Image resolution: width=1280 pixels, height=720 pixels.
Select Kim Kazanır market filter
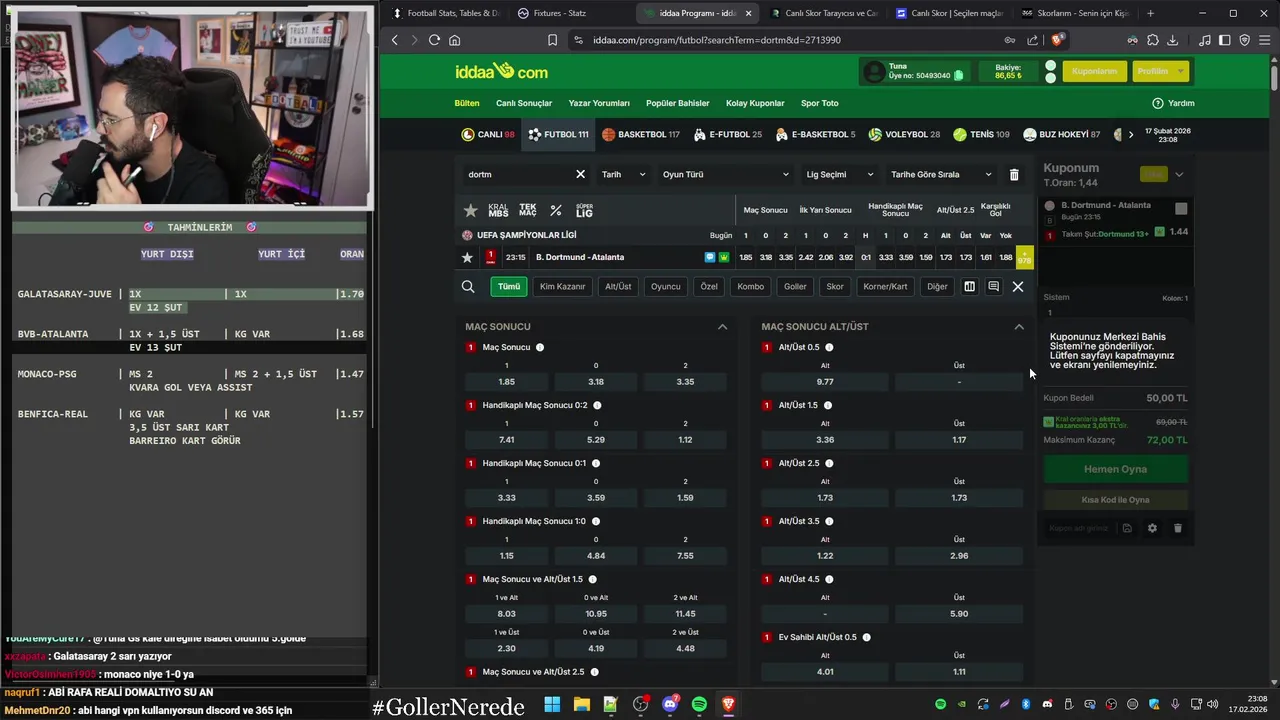tap(562, 287)
